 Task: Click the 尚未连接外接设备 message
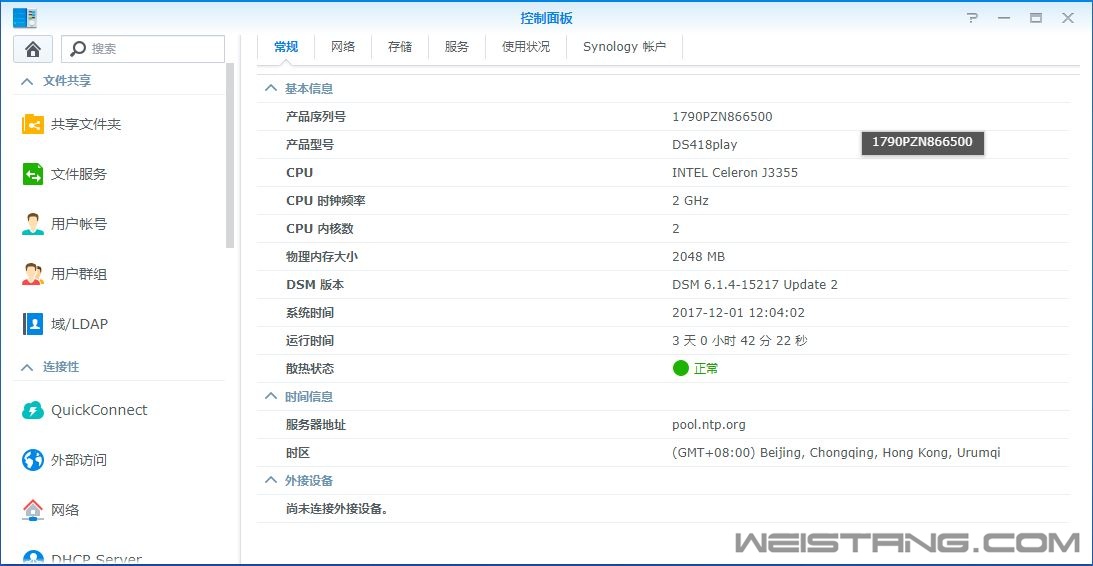click(337, 509)
